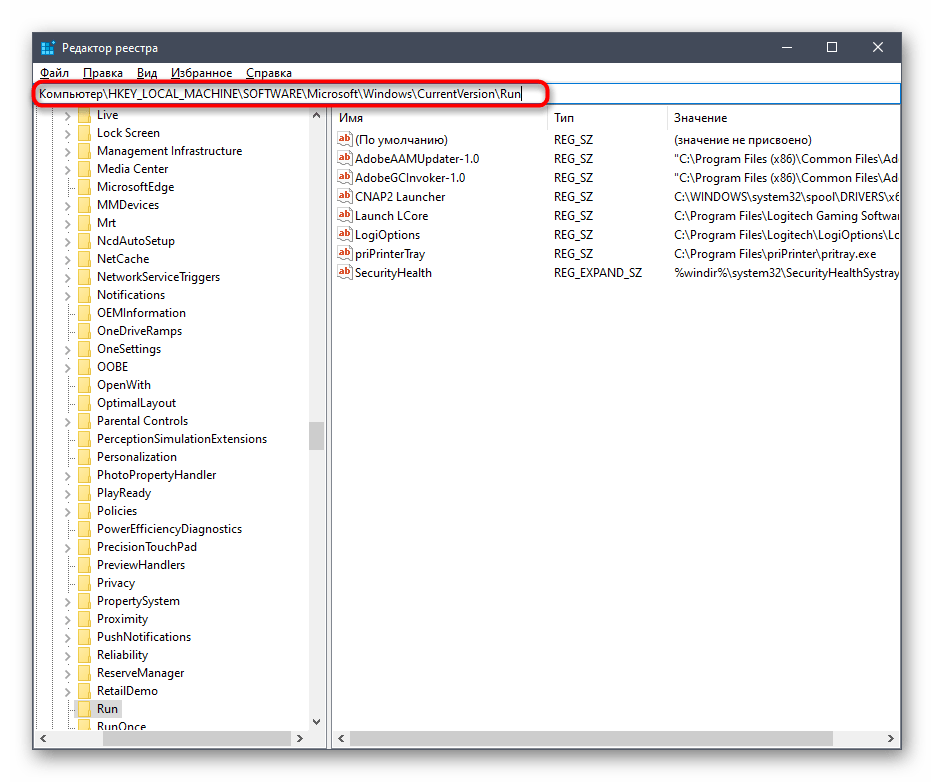The image size is (934, 782).
Task: Click the string icon of AdobeAAMUpdater-1.0
Action: (344, 158)
